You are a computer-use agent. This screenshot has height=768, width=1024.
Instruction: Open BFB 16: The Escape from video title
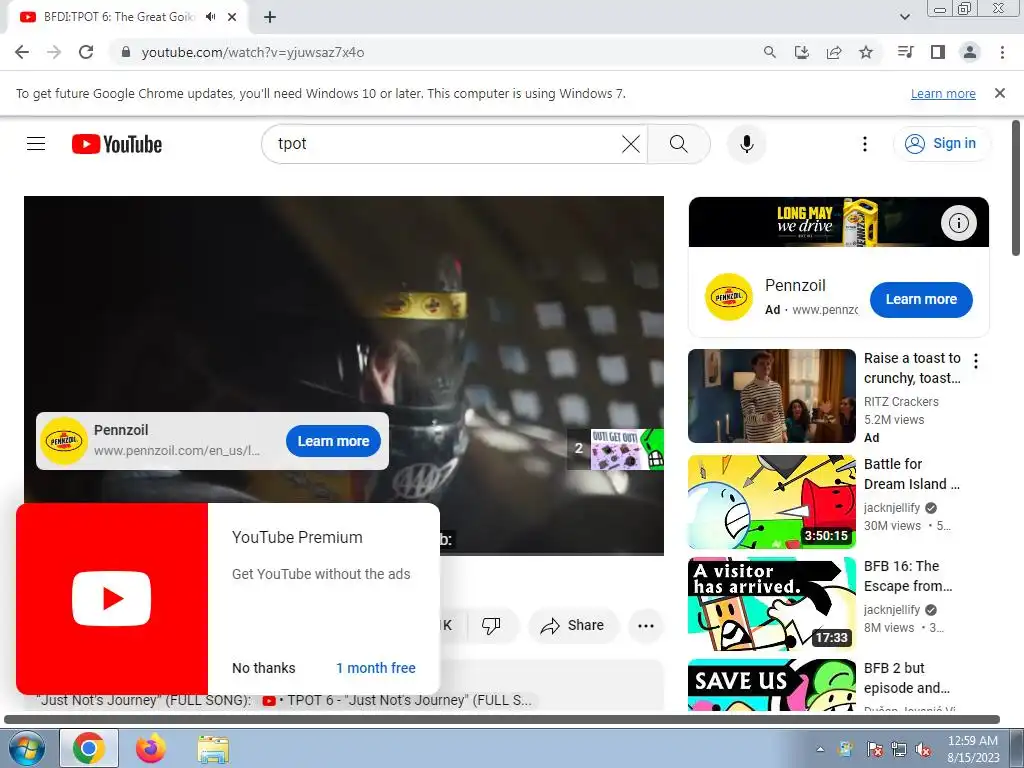click(908, 576)
